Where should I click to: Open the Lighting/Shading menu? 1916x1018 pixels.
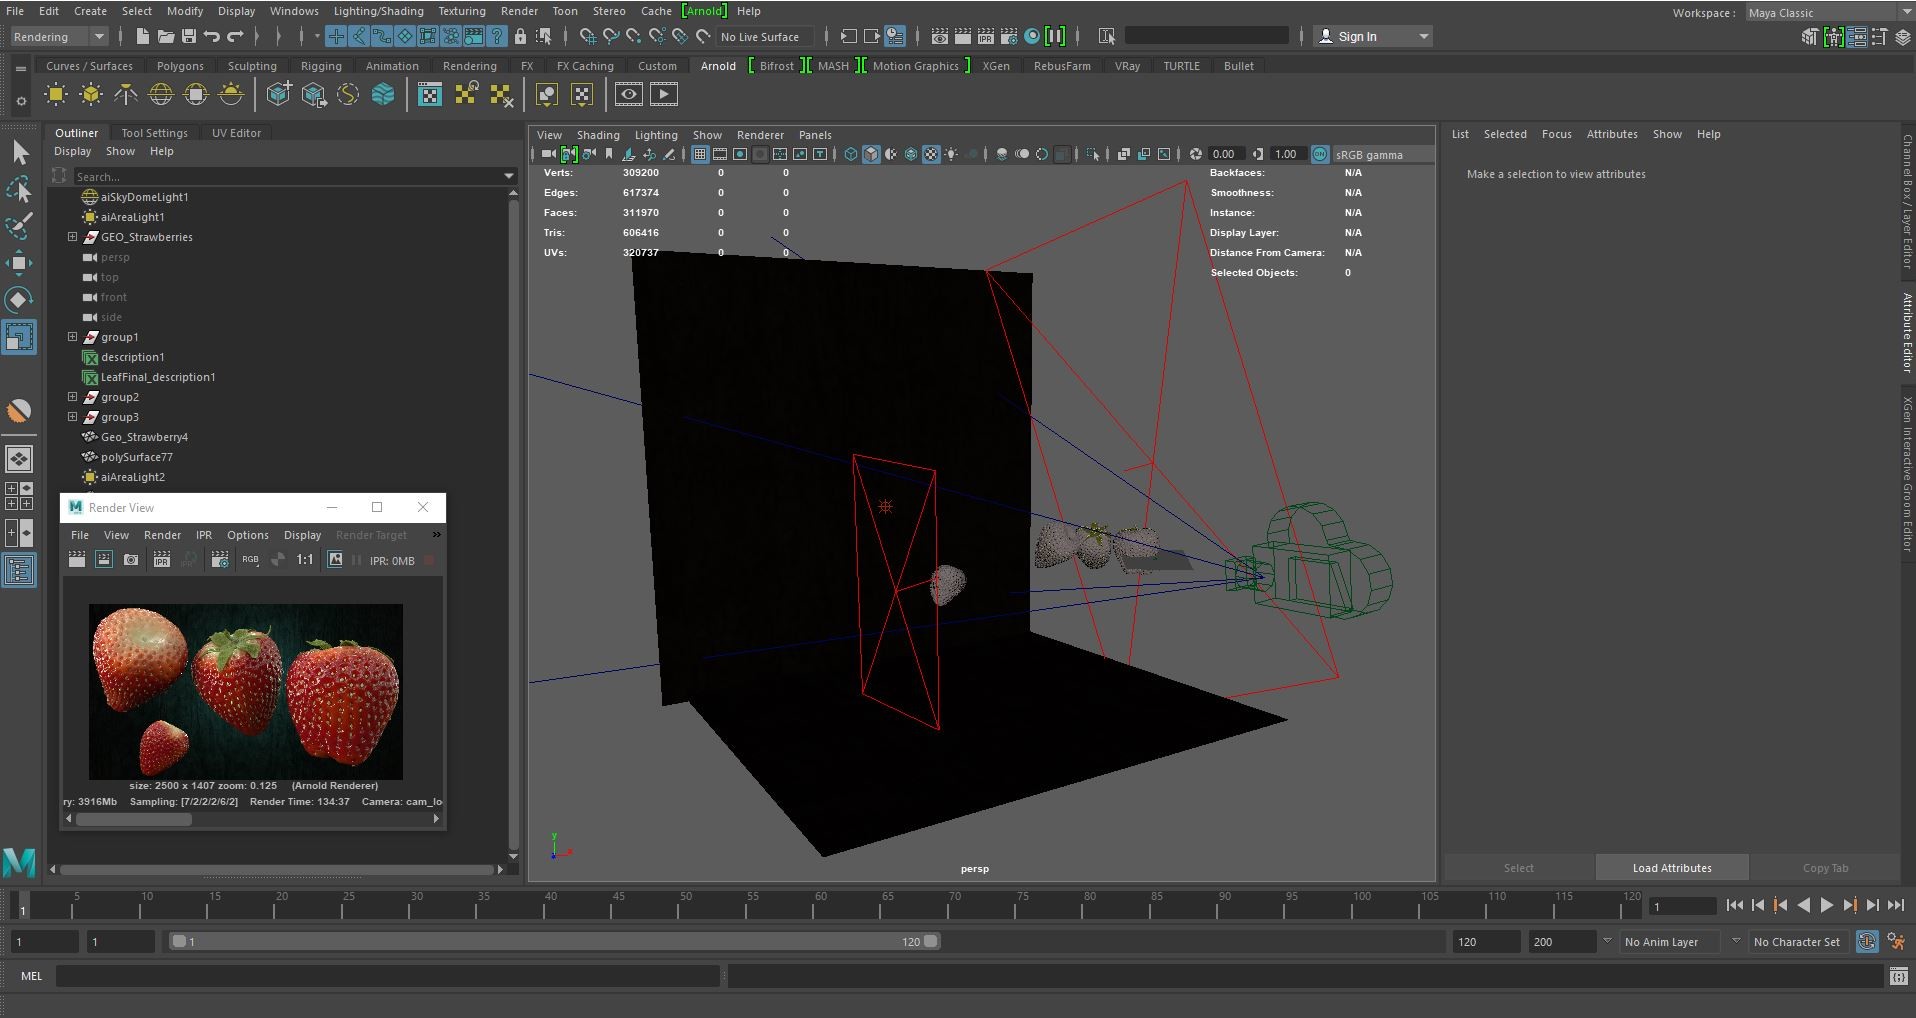[378, 11]
